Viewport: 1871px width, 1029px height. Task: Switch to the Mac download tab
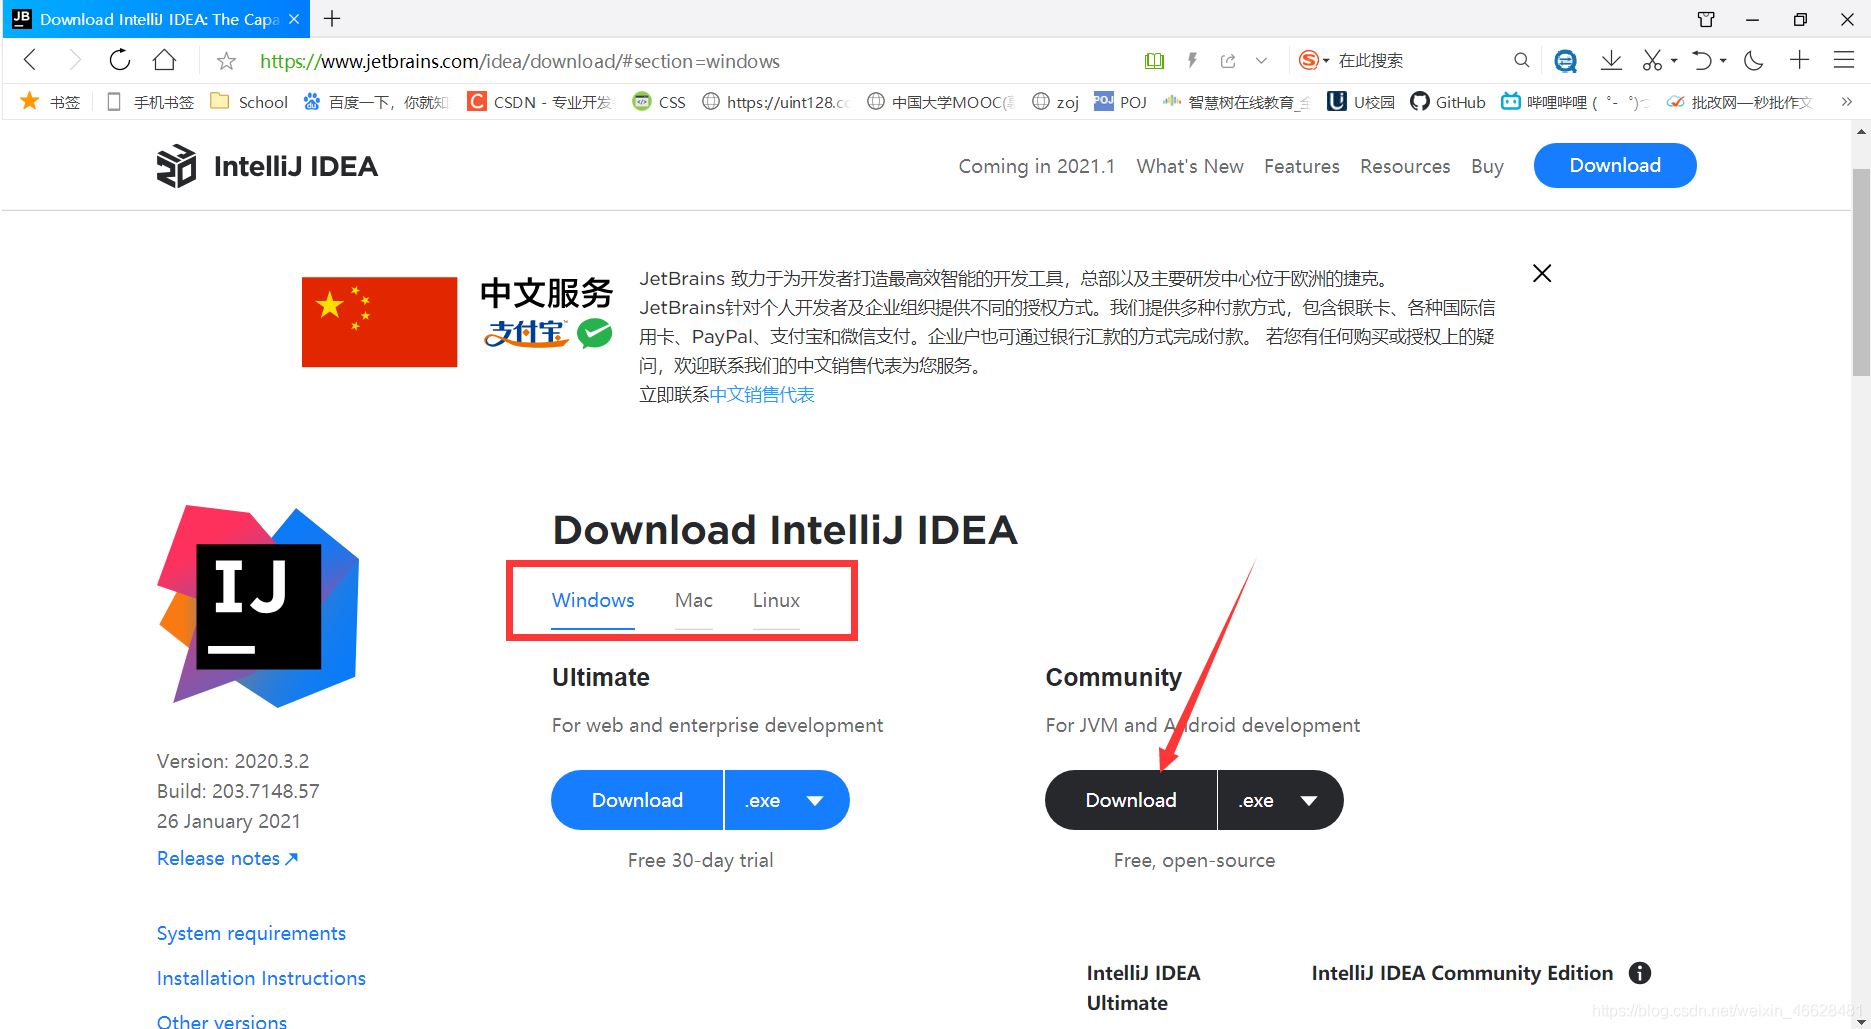click(x=693, y=600)
